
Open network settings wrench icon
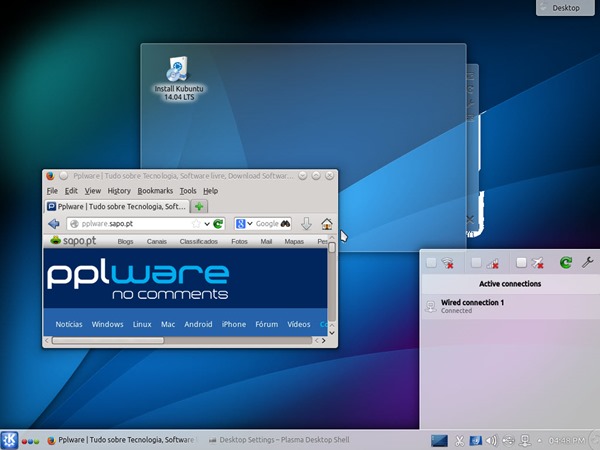587,262
